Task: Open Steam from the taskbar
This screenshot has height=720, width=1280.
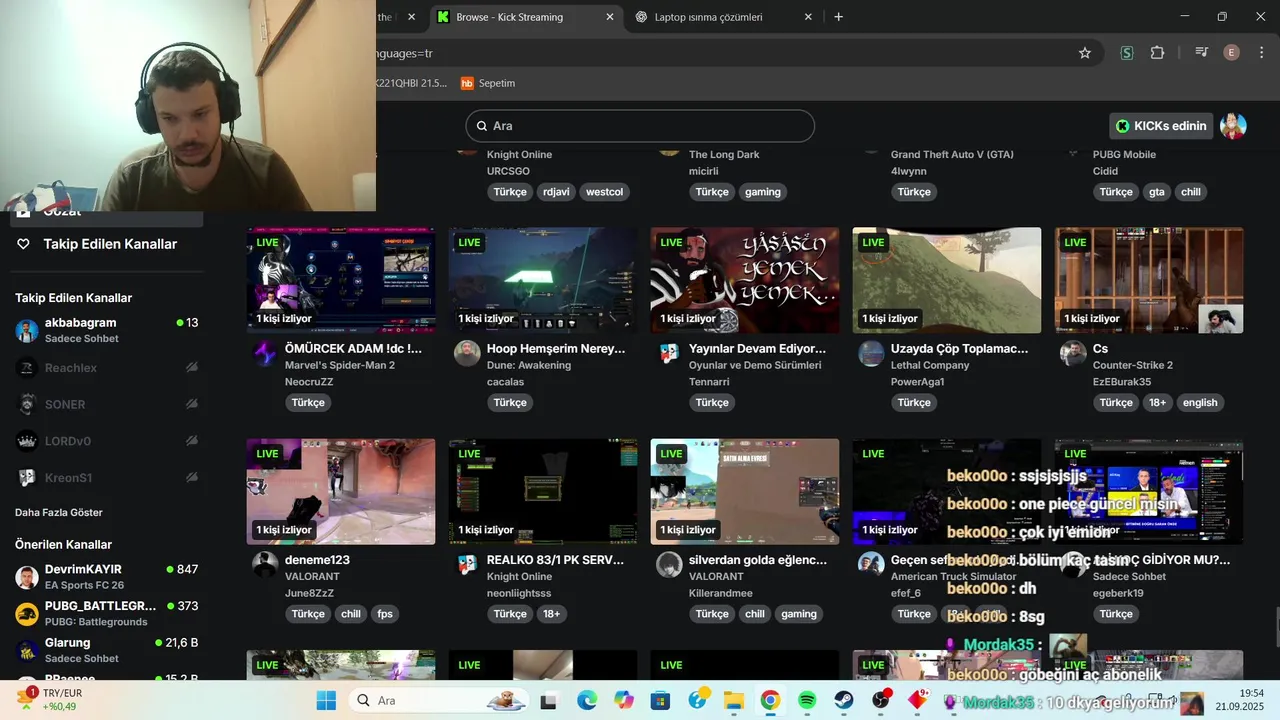Action: pyautogui.click(x=844, y=701)
